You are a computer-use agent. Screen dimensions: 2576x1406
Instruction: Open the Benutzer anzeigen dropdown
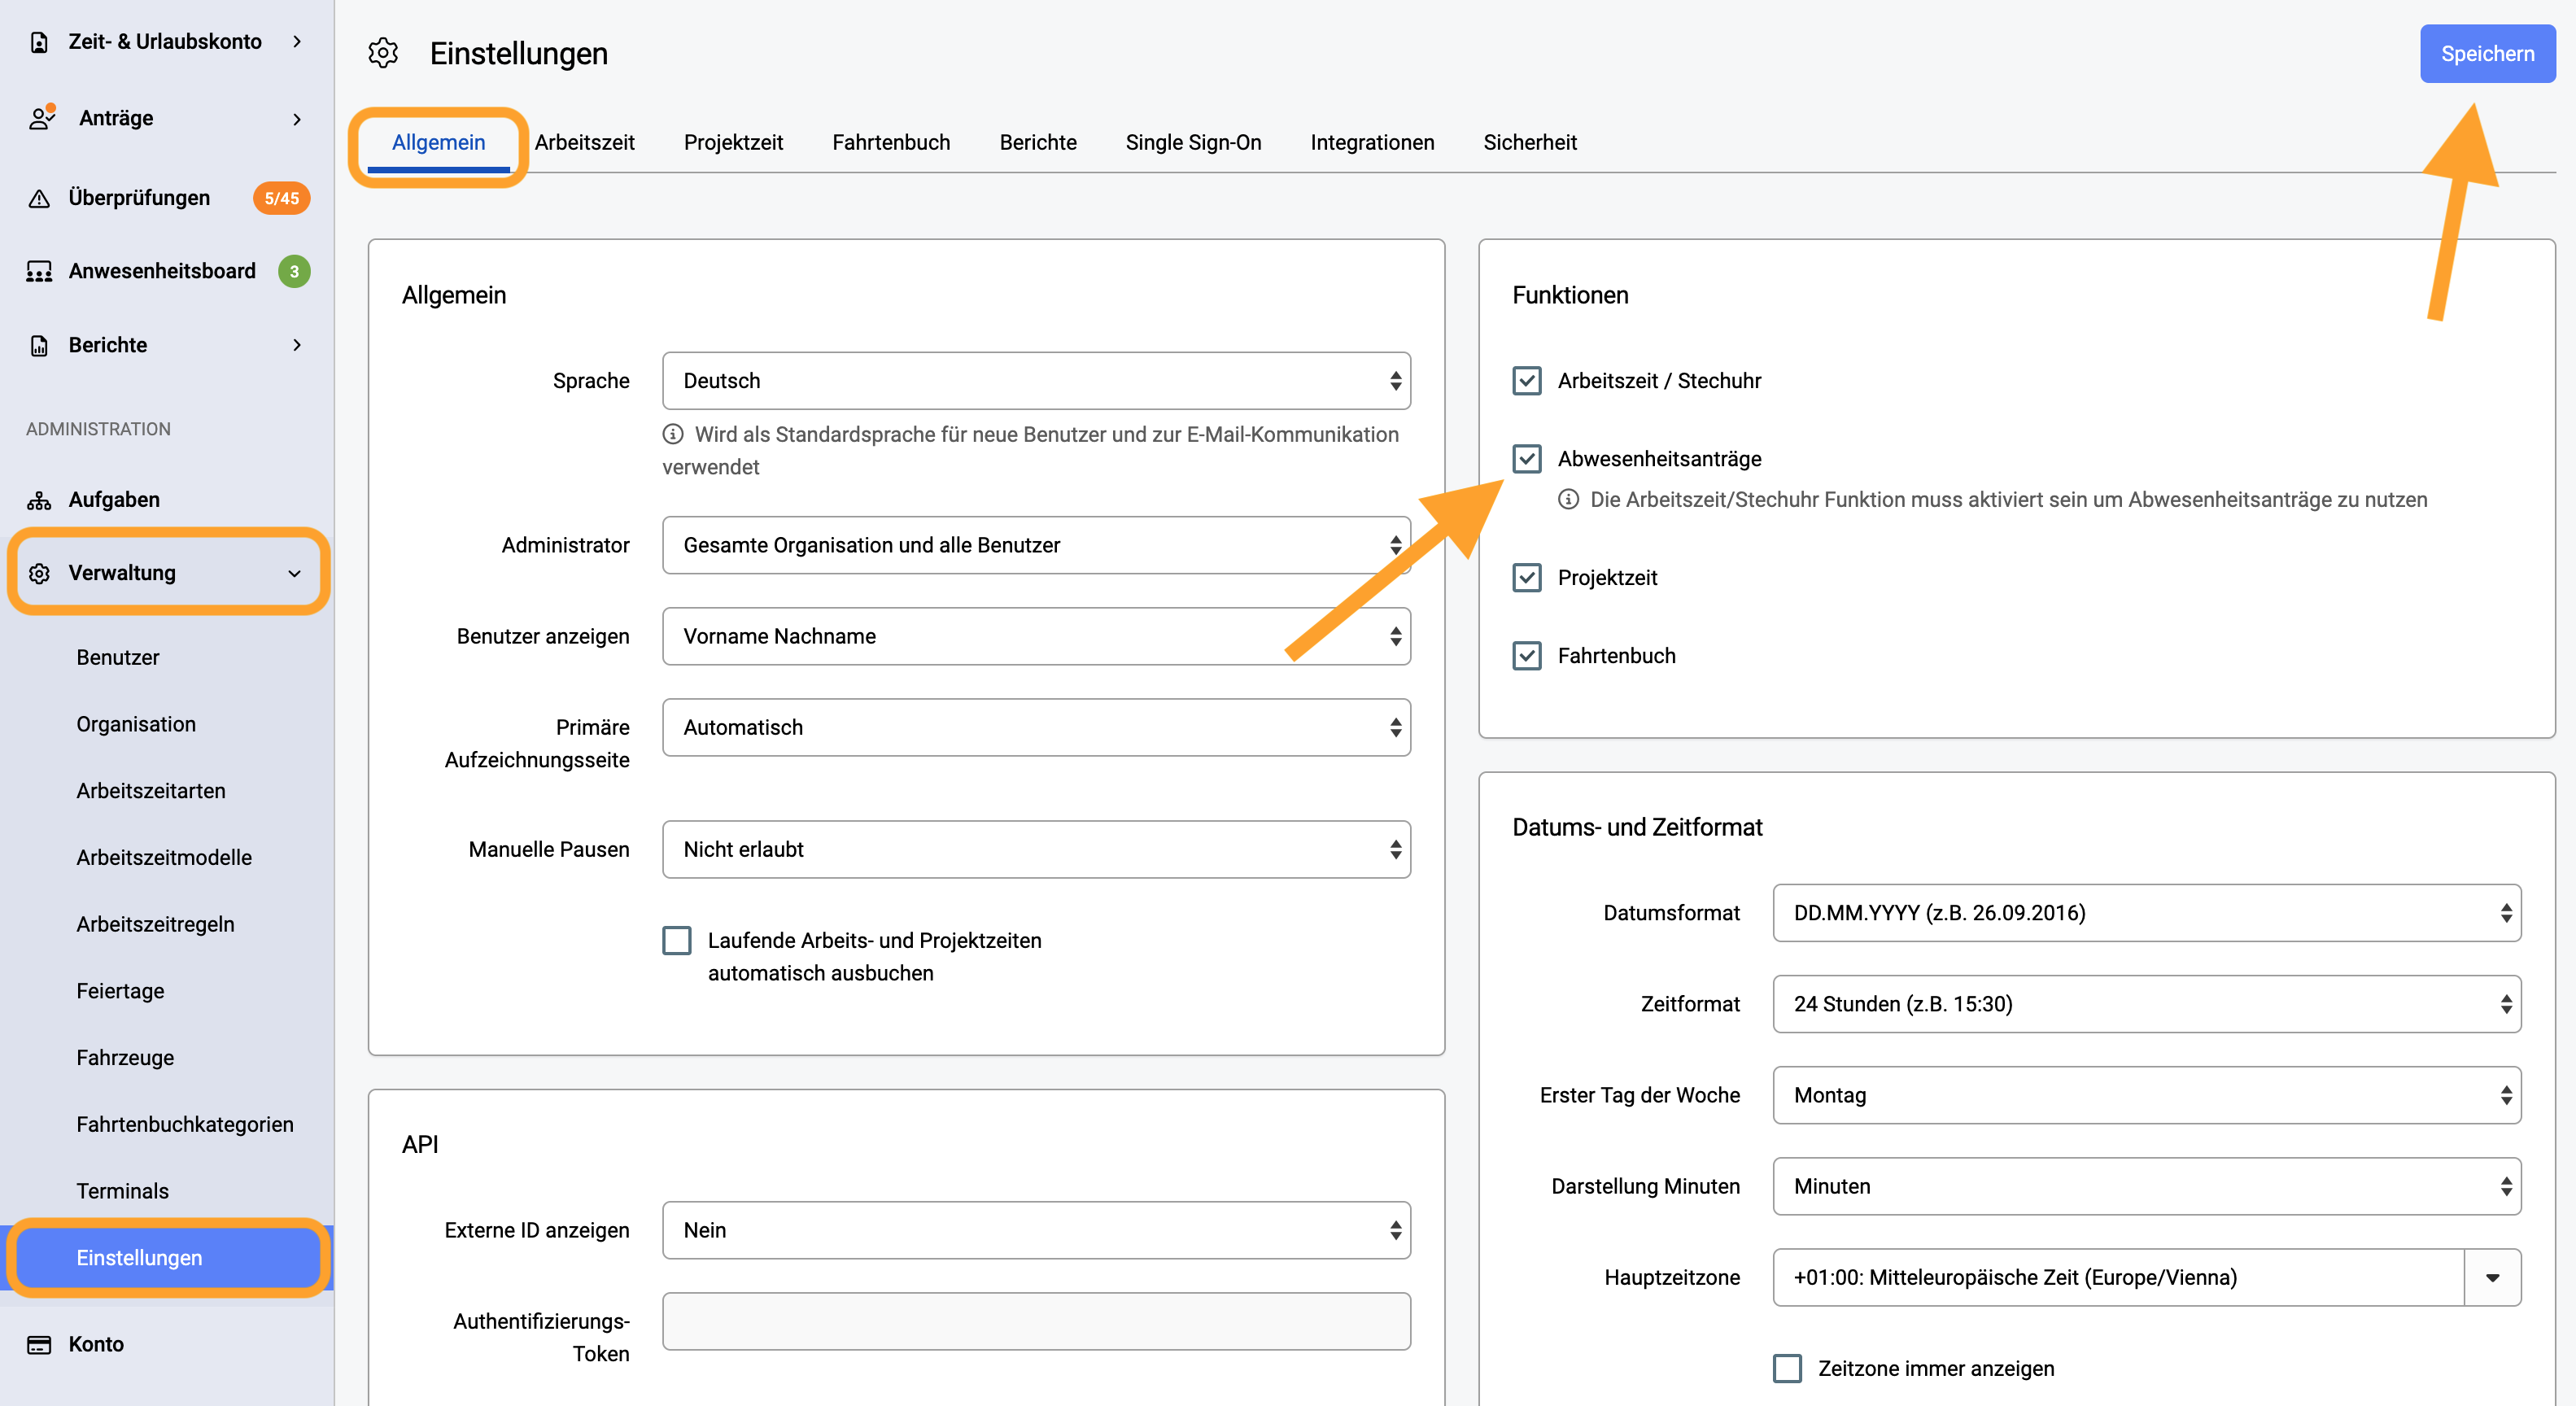point(1036,636)
